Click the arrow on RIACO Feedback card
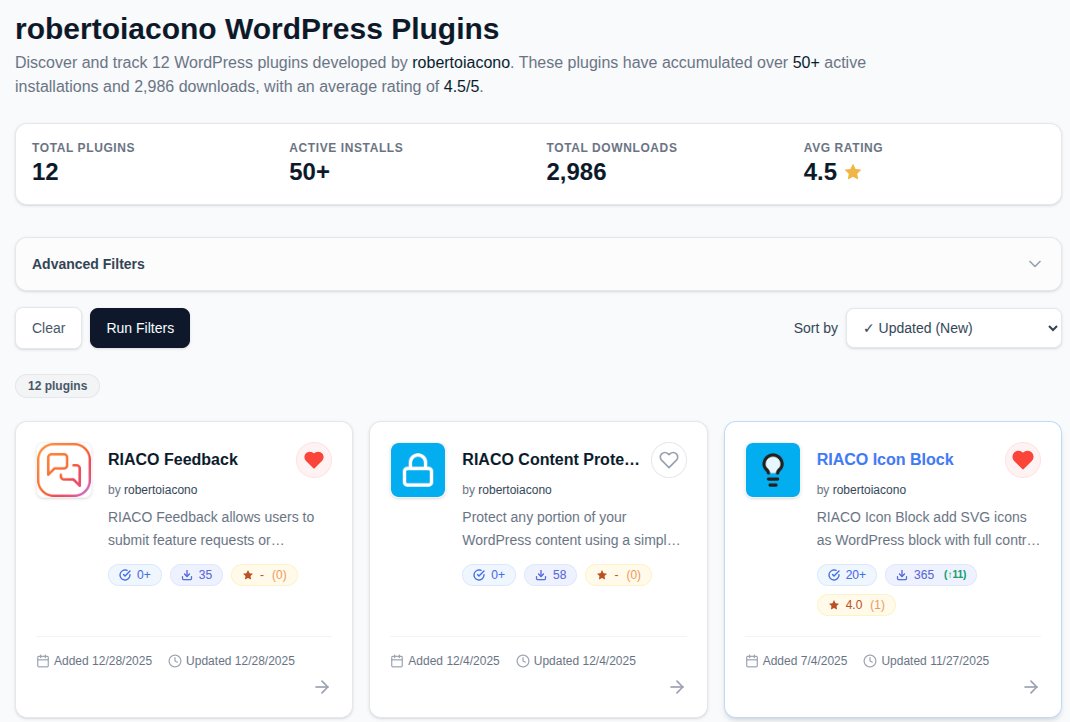 pos(322,687)
